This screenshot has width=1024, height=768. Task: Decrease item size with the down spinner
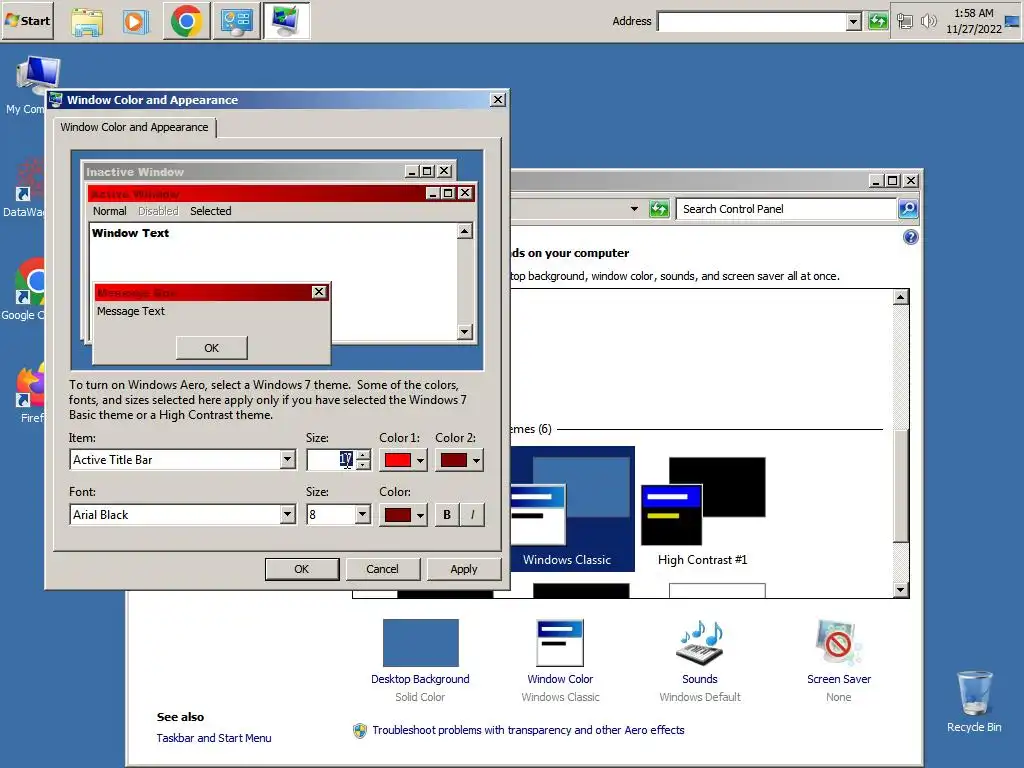363,465
